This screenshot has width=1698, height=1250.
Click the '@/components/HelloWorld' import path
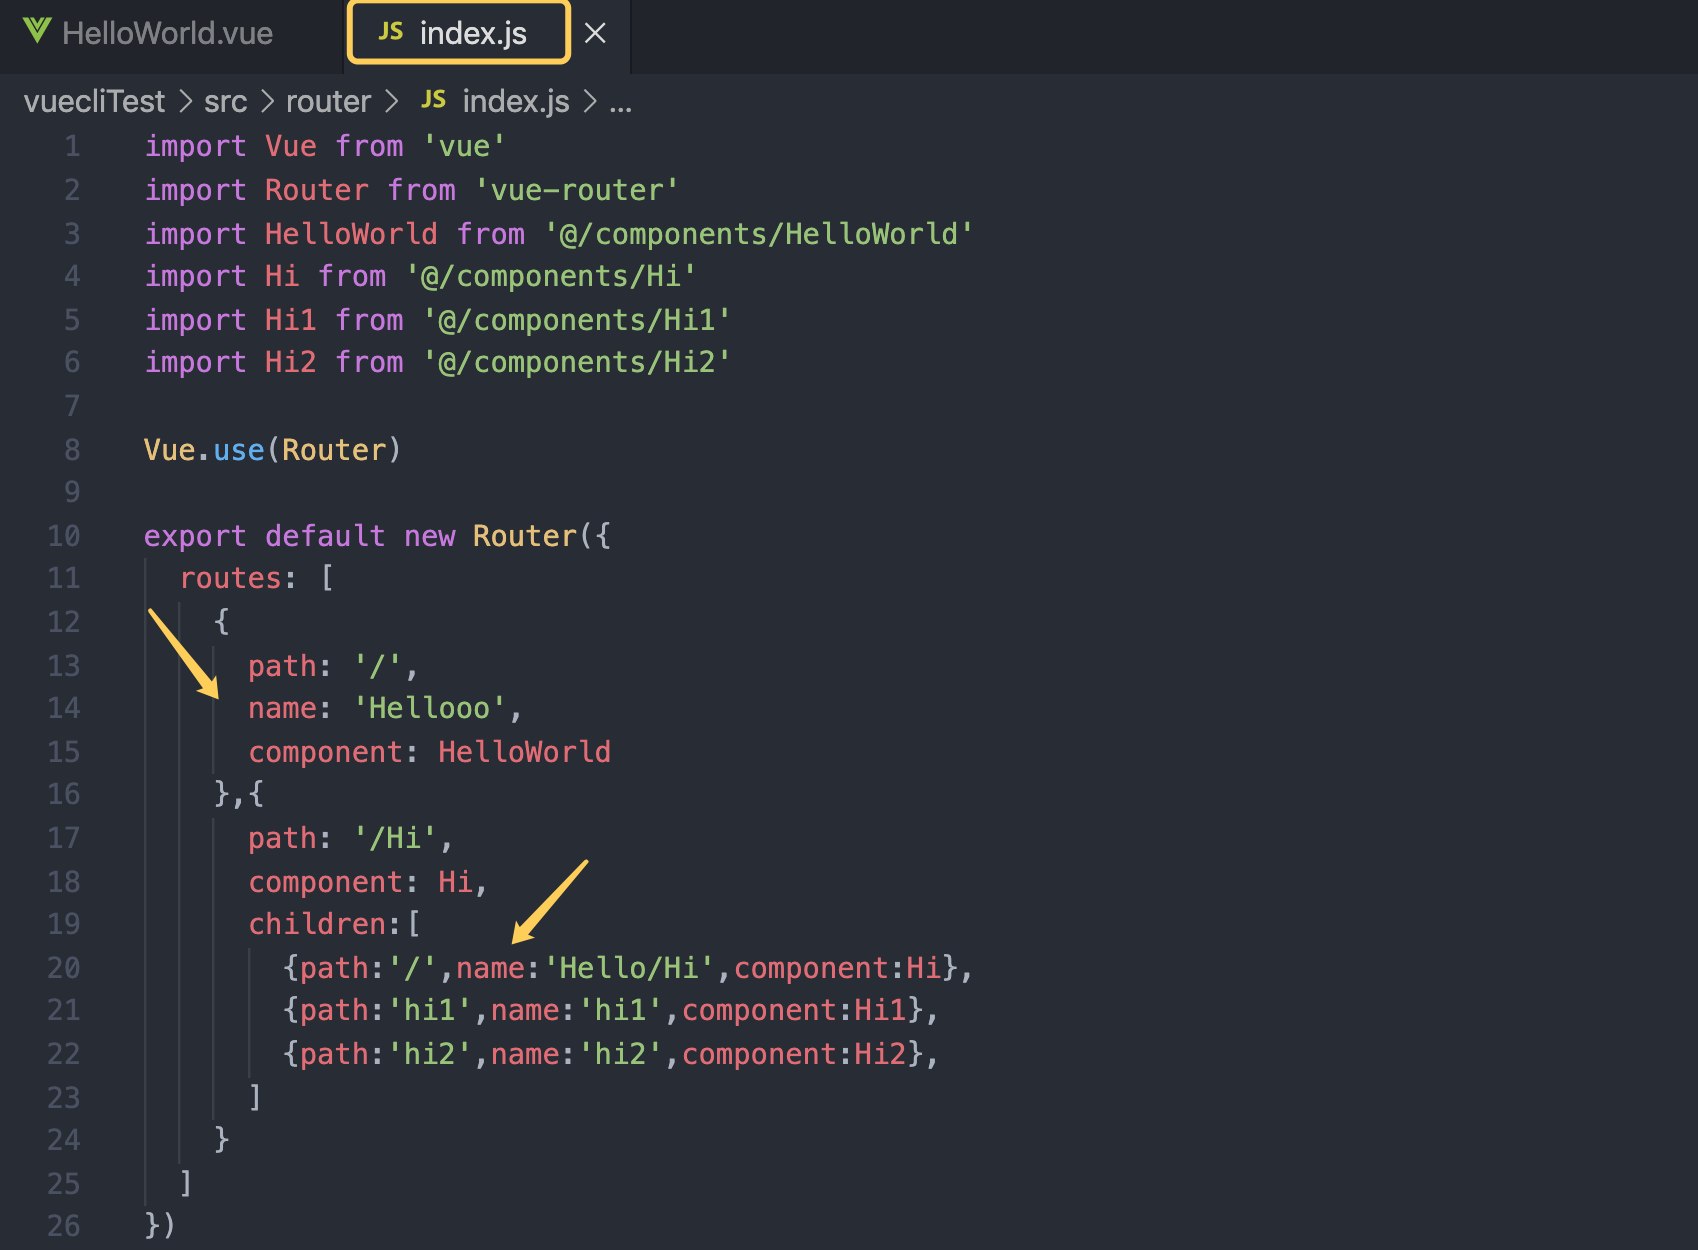tap(758, 234)
